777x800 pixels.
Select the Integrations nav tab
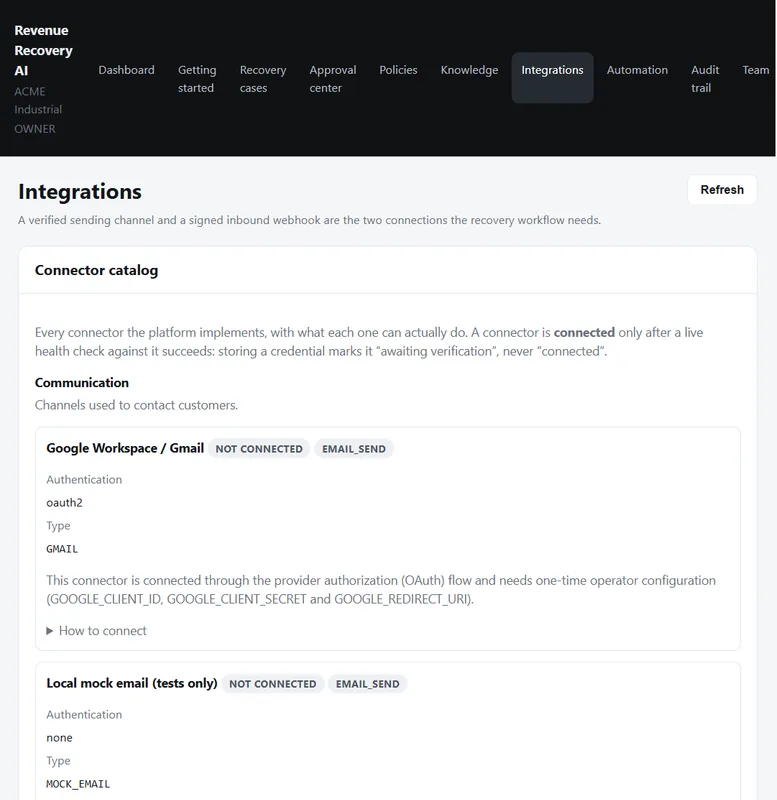point(552,78)
